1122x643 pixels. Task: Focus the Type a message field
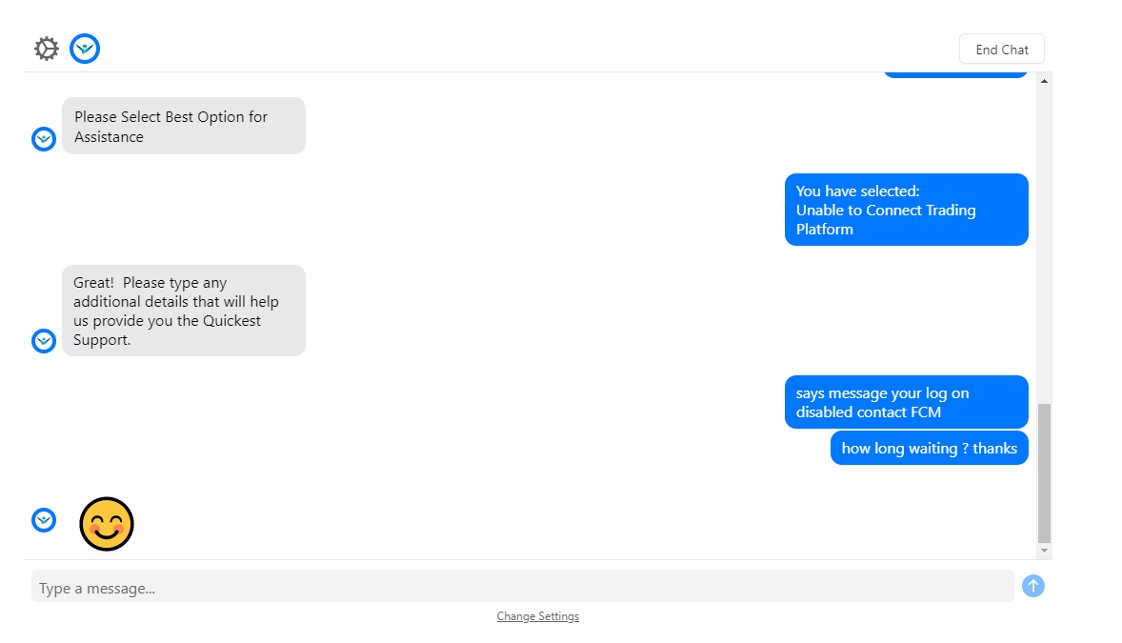[522, 587]
